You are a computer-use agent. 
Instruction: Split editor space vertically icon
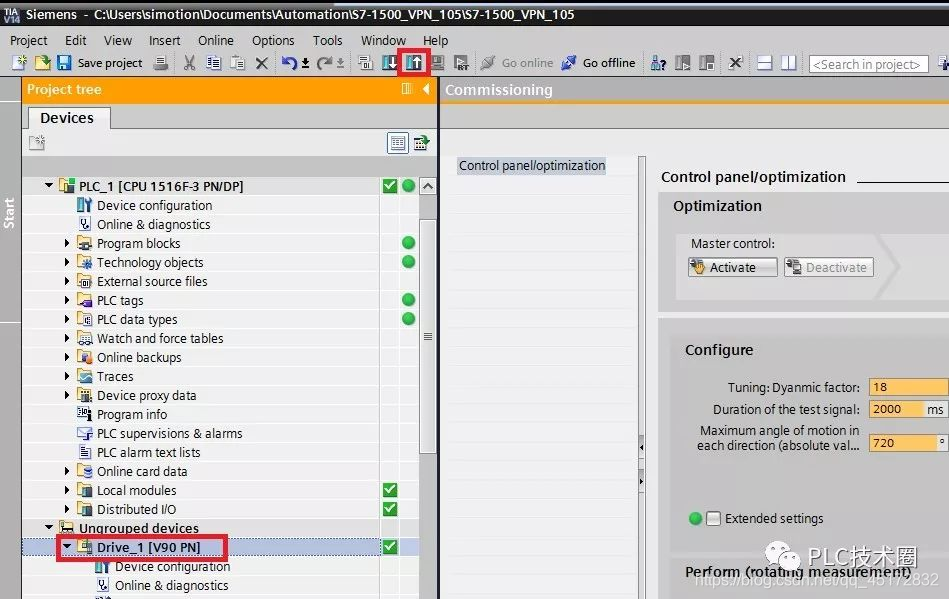coord(789,62)
